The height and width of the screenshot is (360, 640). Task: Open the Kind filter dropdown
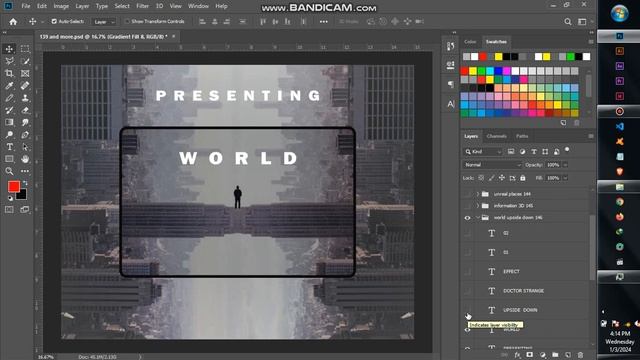(x=483, y=151)
